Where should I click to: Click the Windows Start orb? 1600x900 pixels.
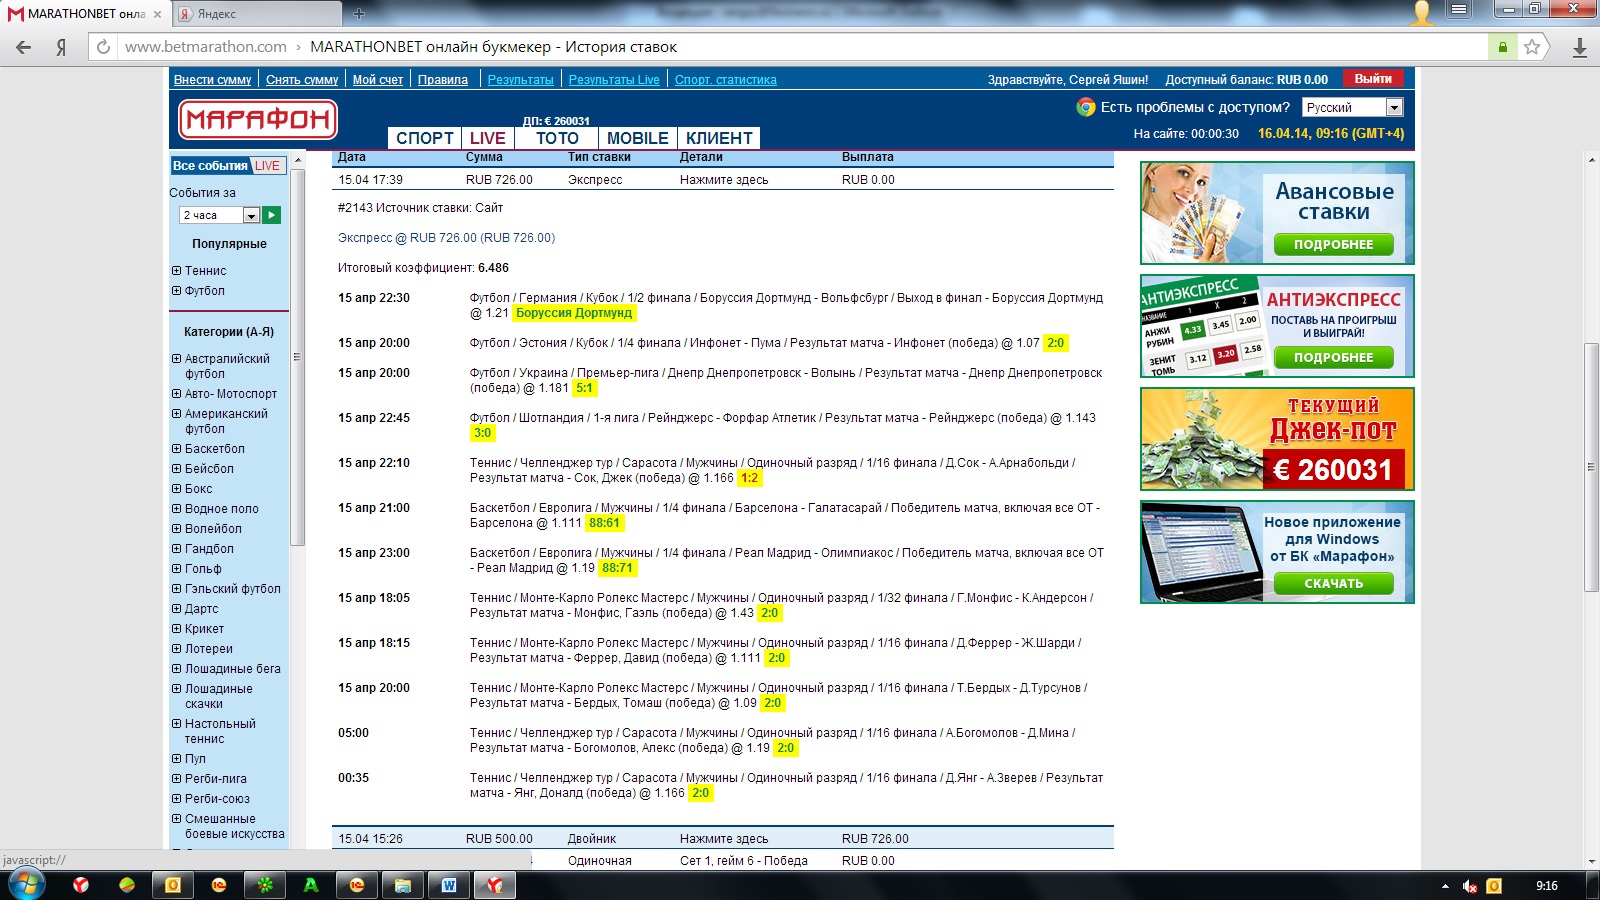(x=26, y=885)
